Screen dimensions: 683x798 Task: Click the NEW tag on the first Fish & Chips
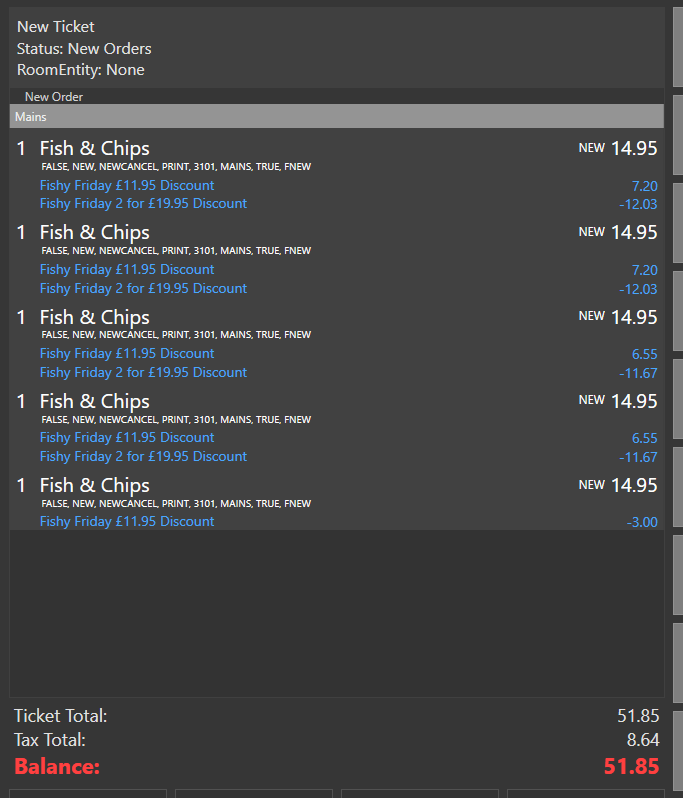(x=591, y=148)
